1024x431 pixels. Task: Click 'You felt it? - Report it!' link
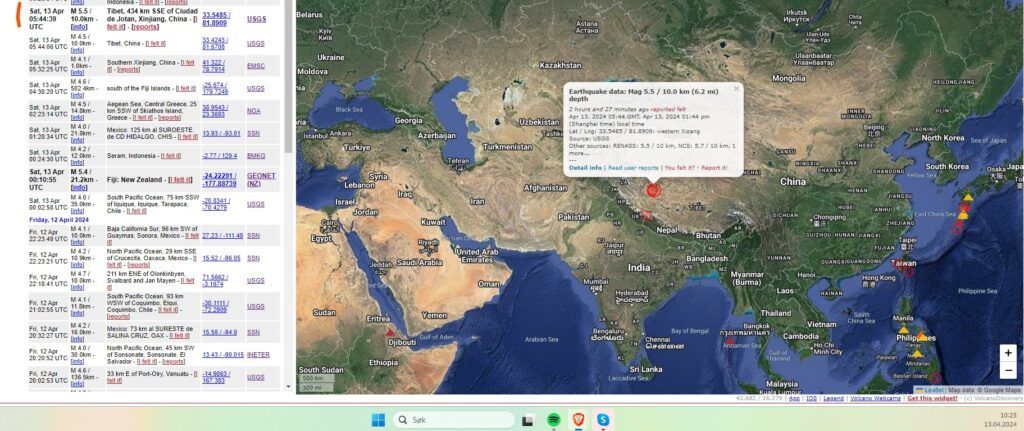pos(696,168)
